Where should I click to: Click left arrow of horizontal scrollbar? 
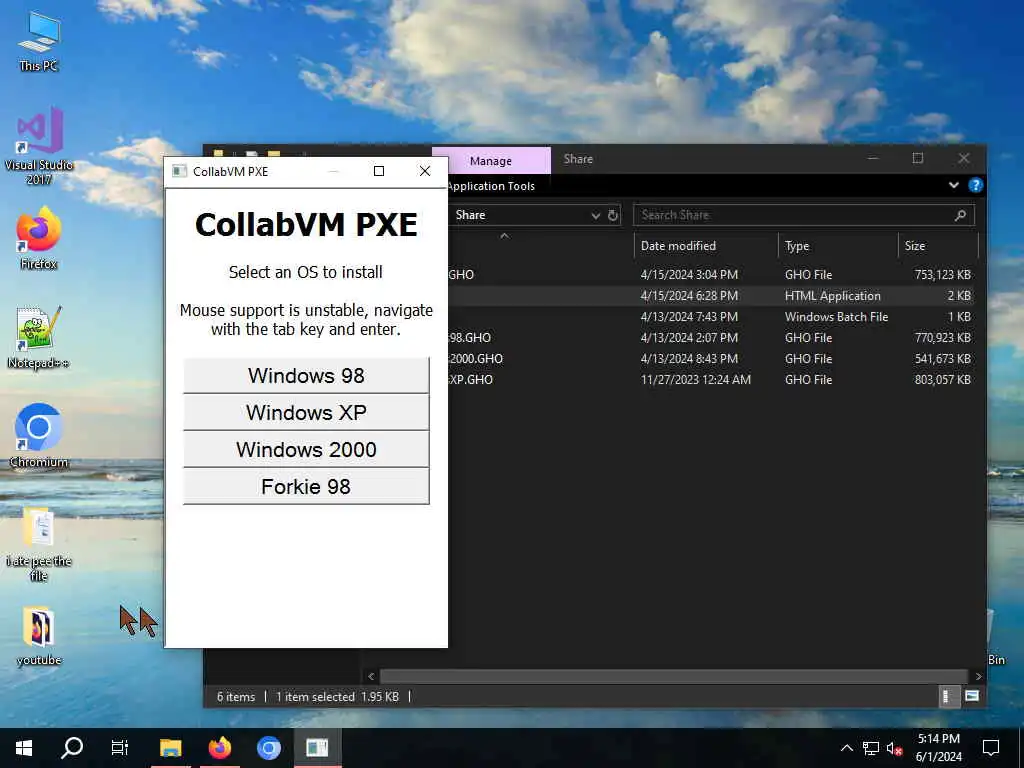pyautogui.click(x=371, y=676)
